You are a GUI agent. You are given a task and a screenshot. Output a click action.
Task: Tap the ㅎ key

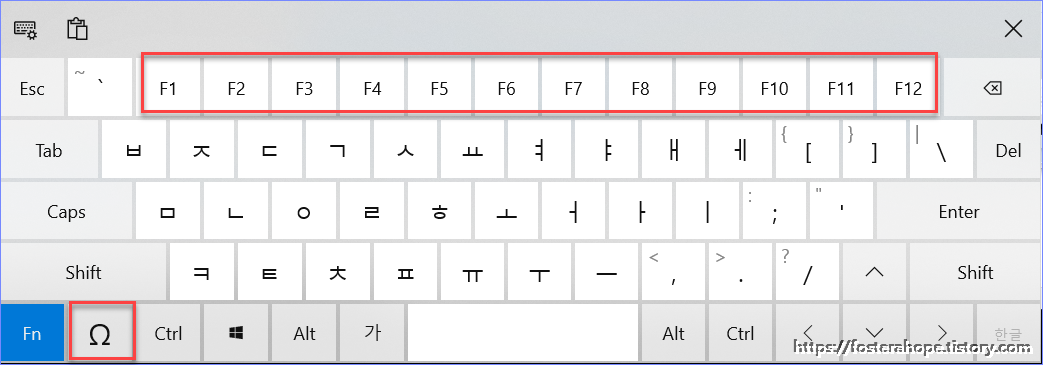tap(439, 211)
